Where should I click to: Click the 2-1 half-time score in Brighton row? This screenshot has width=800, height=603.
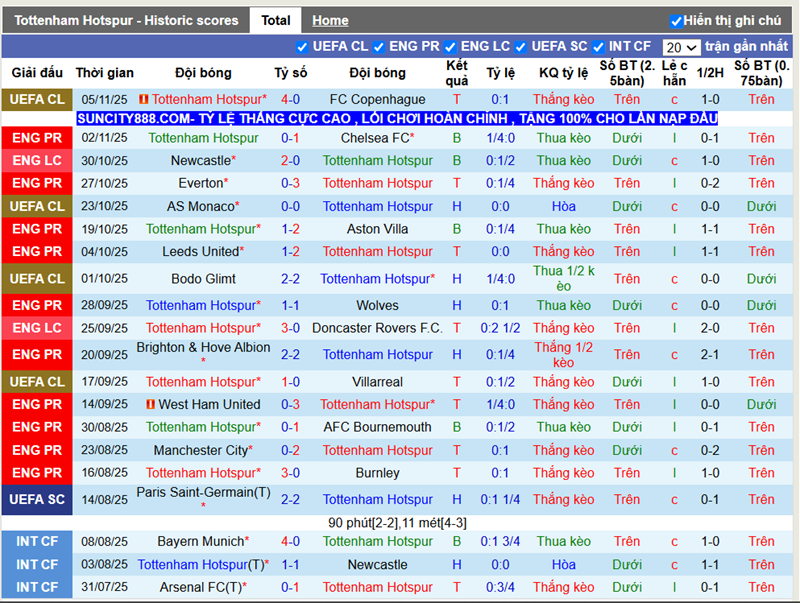[x=710, y=354]
